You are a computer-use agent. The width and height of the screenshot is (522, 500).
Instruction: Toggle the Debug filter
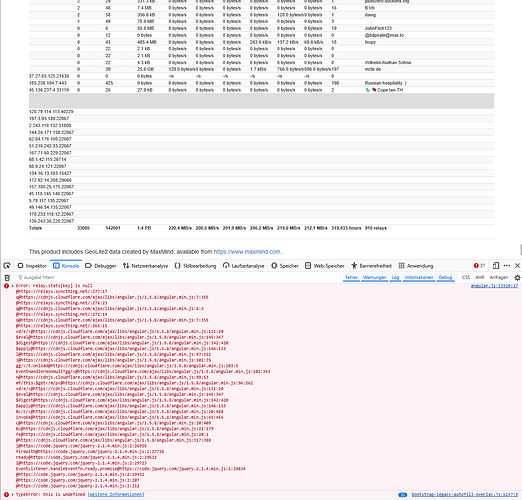[445, 277]
